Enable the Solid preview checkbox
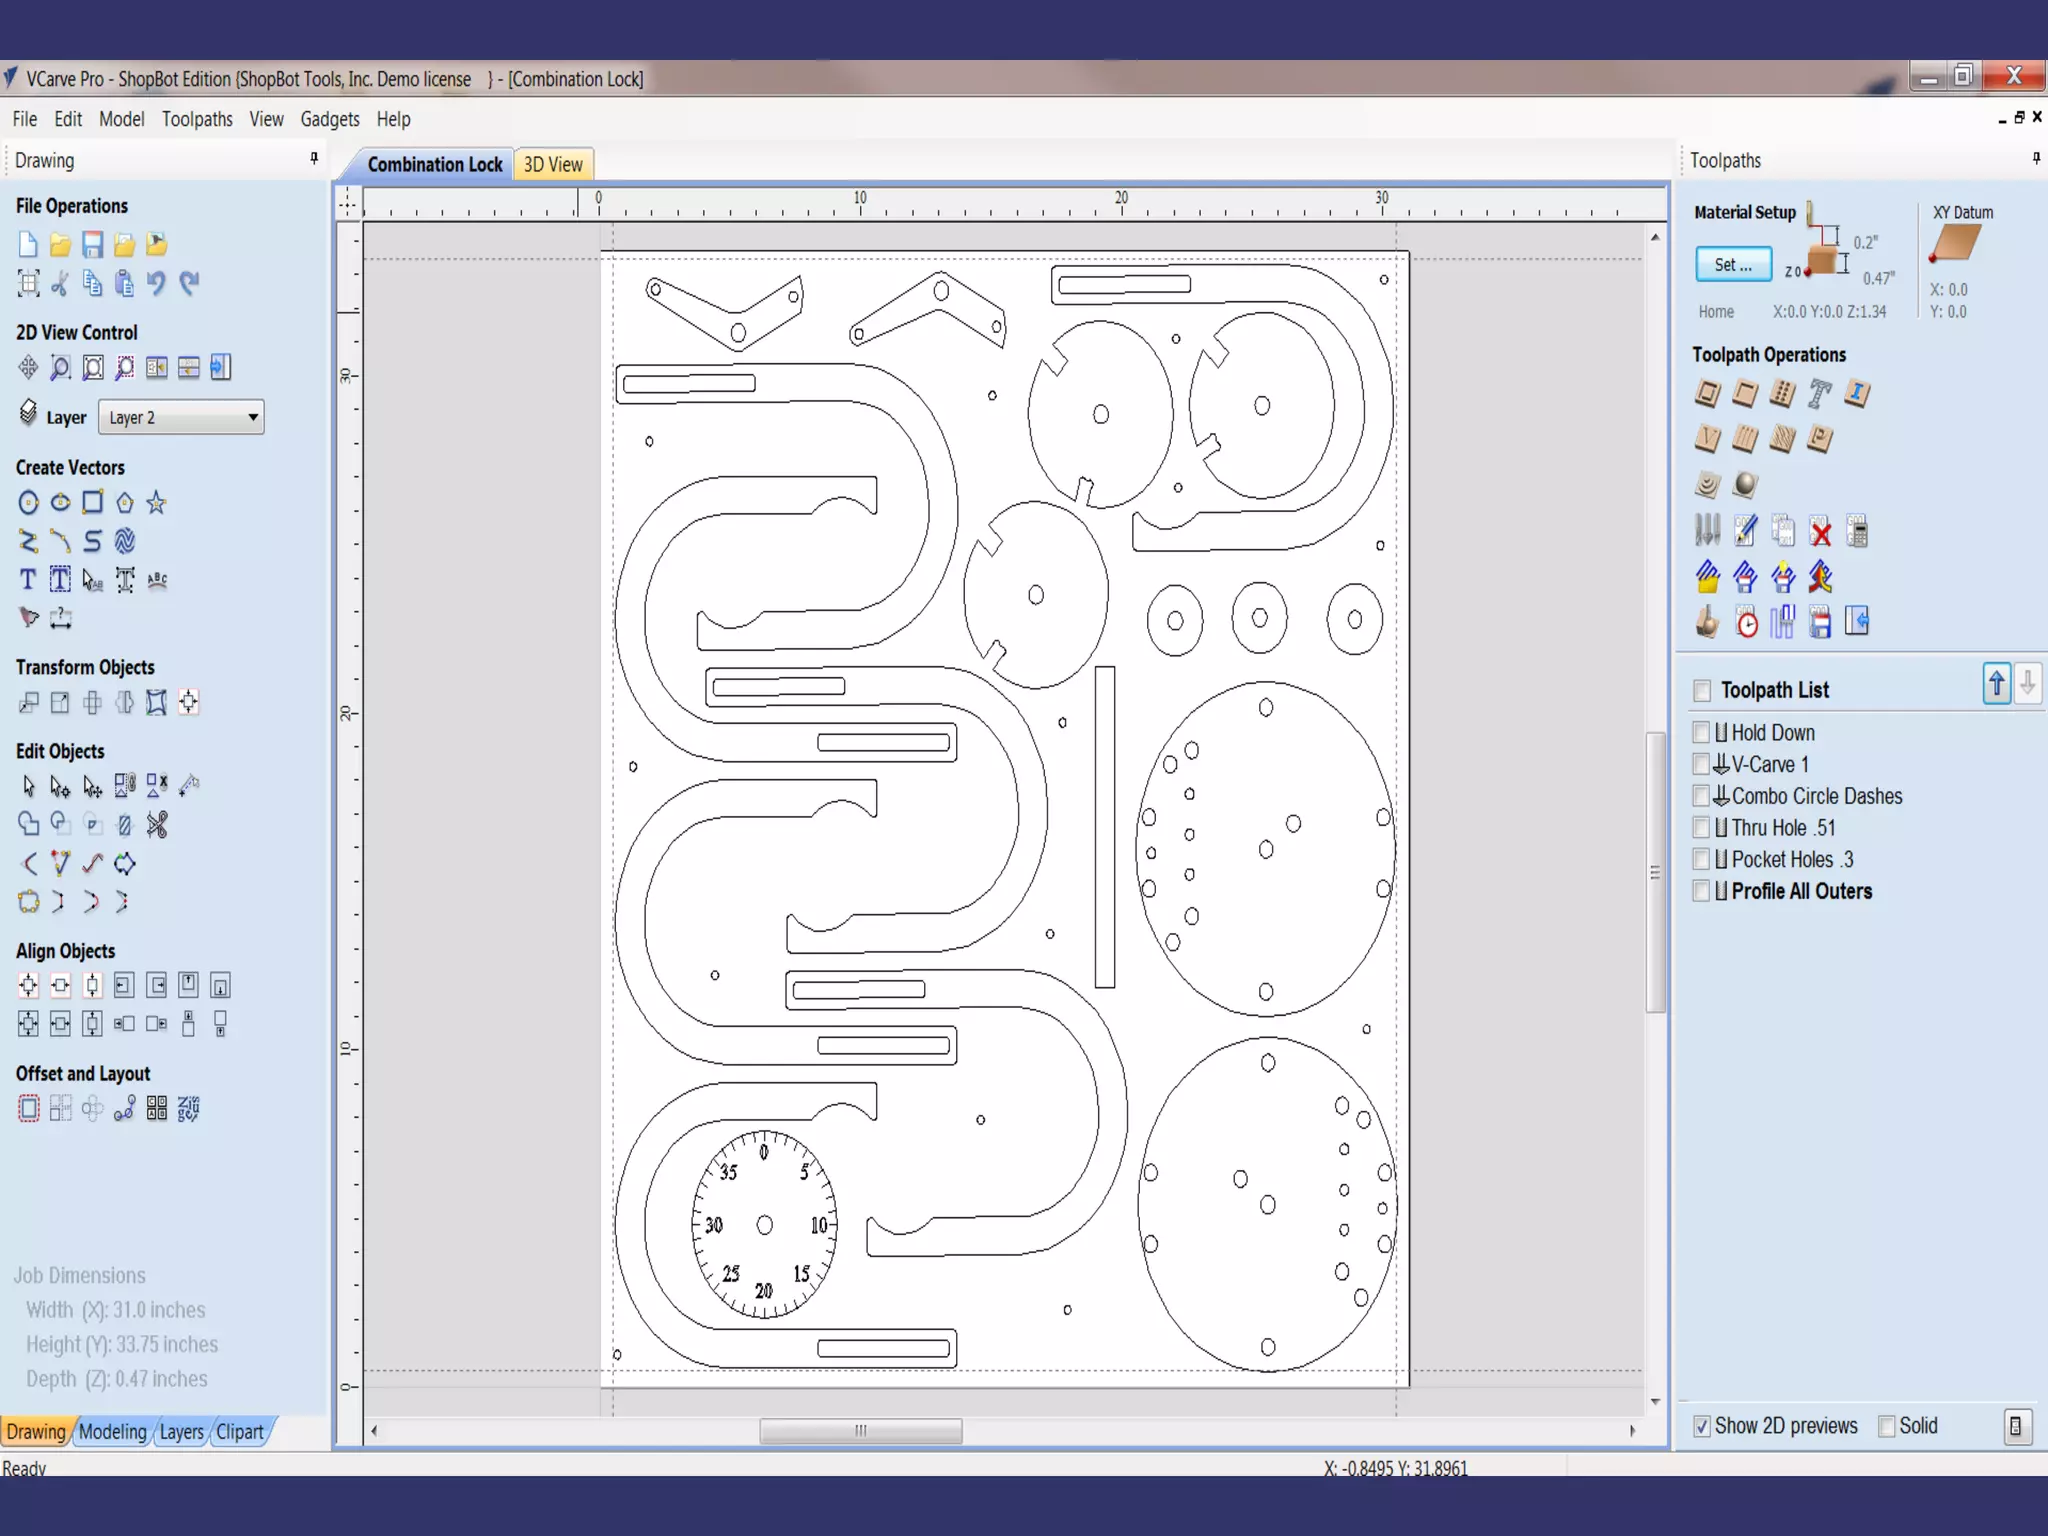The width and height of the screenshot is (2048, 1536). click(x=1887, y=1427)
